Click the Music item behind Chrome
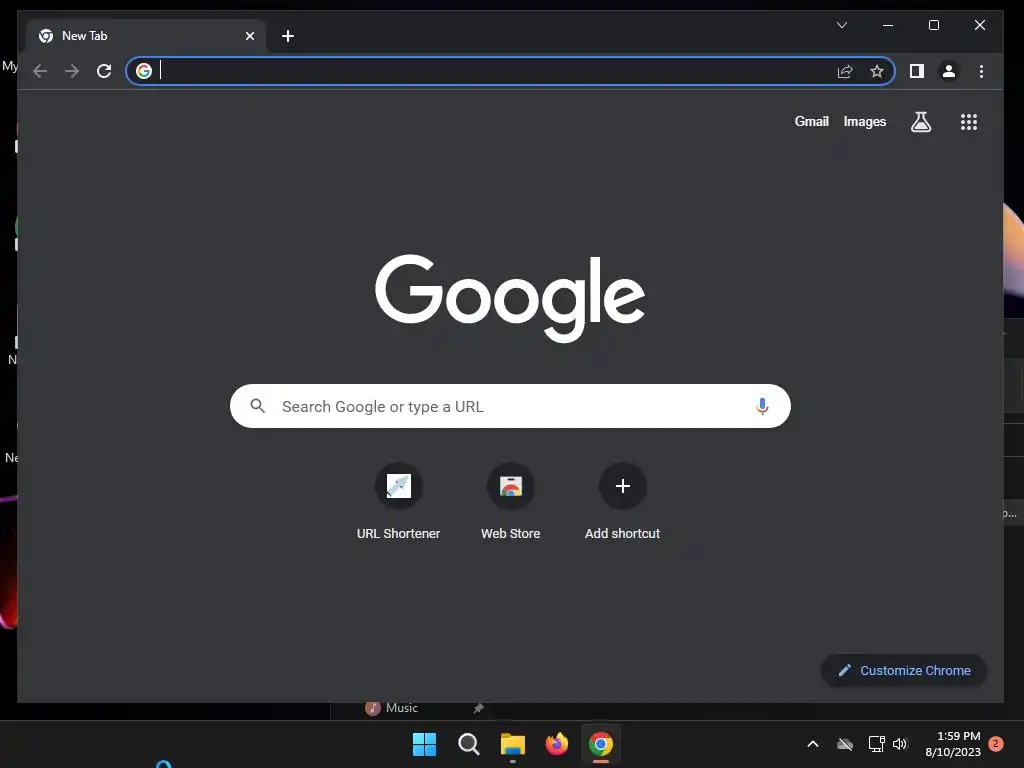1024x768 pixels. (392, 708)
